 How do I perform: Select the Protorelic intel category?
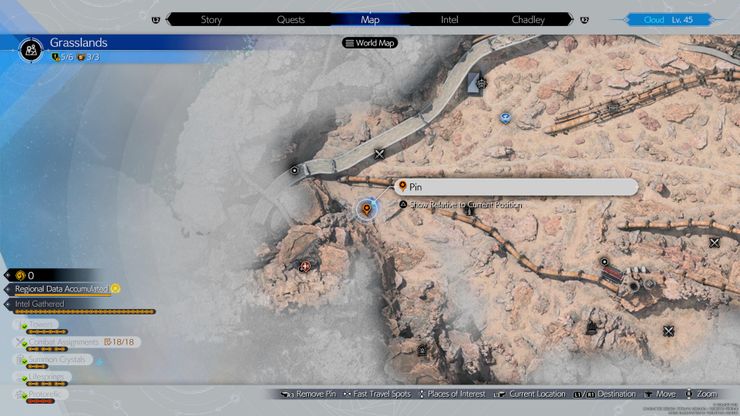pyautogui.click(x=41, y=394)
